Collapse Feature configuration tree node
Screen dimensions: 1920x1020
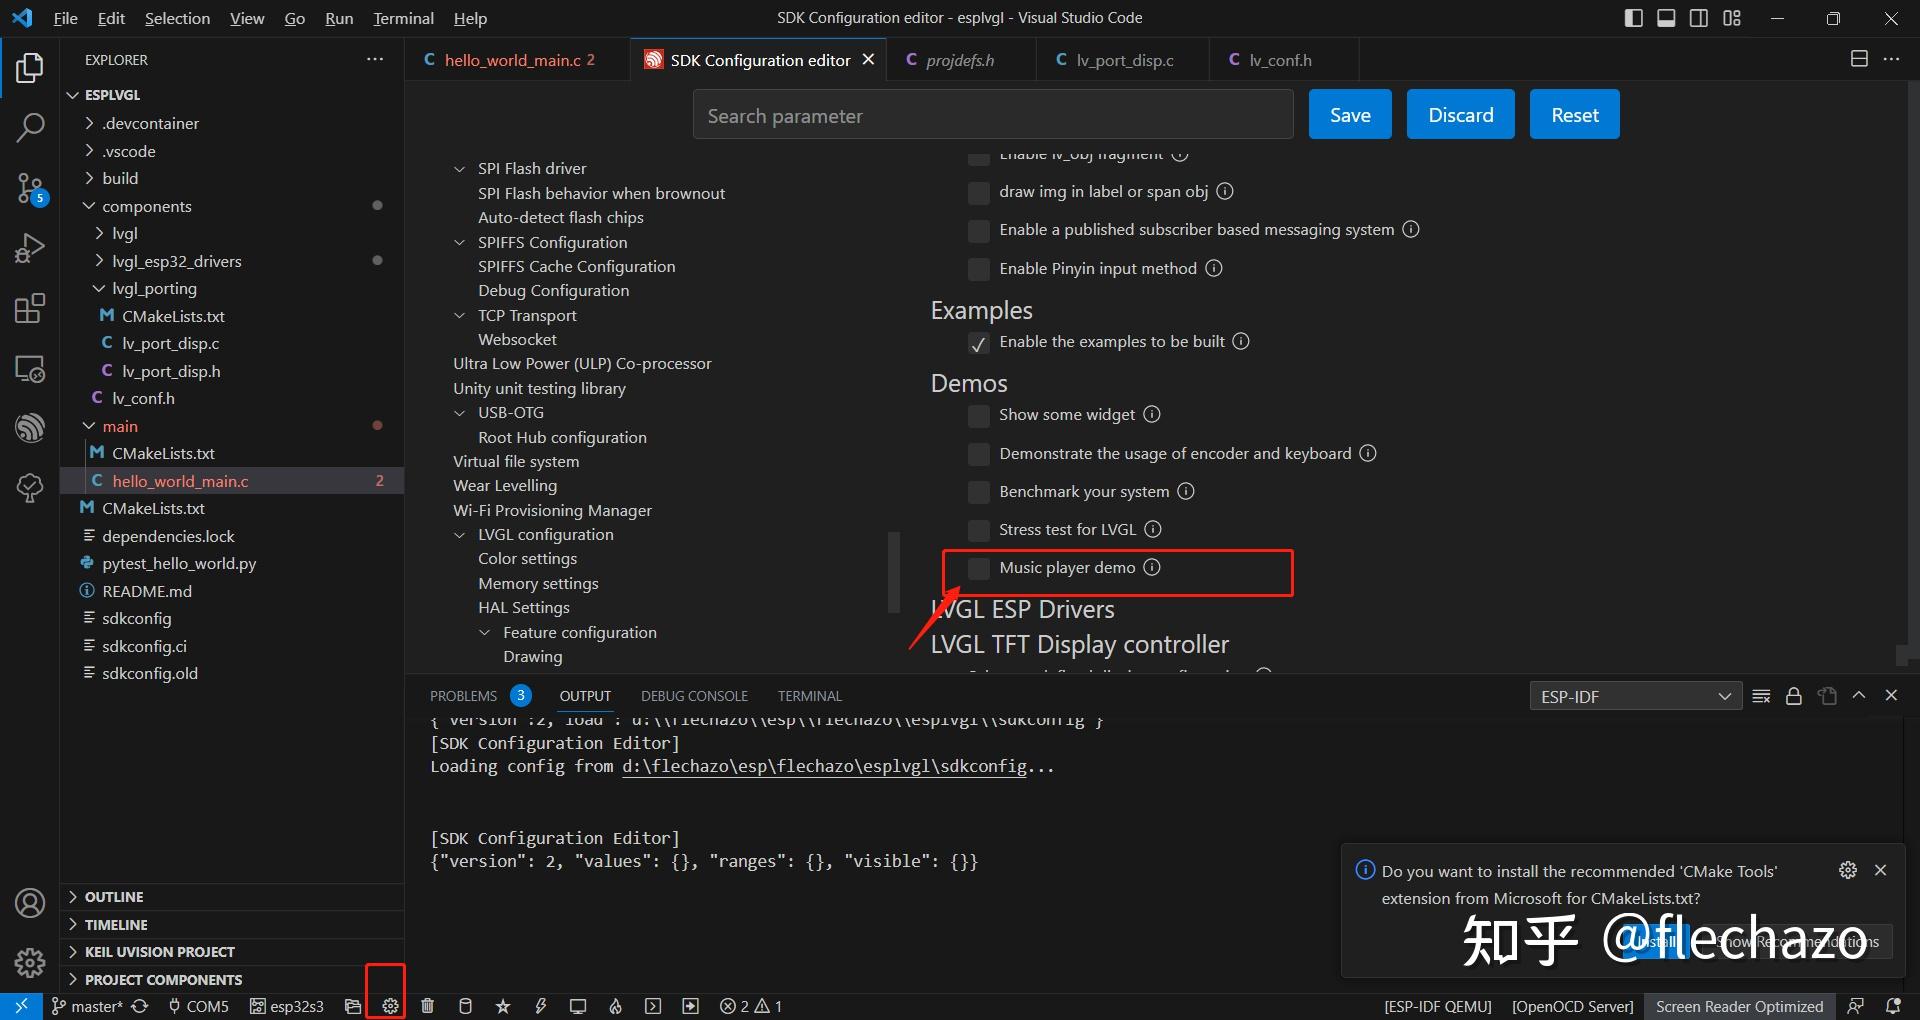coord(485,633)
